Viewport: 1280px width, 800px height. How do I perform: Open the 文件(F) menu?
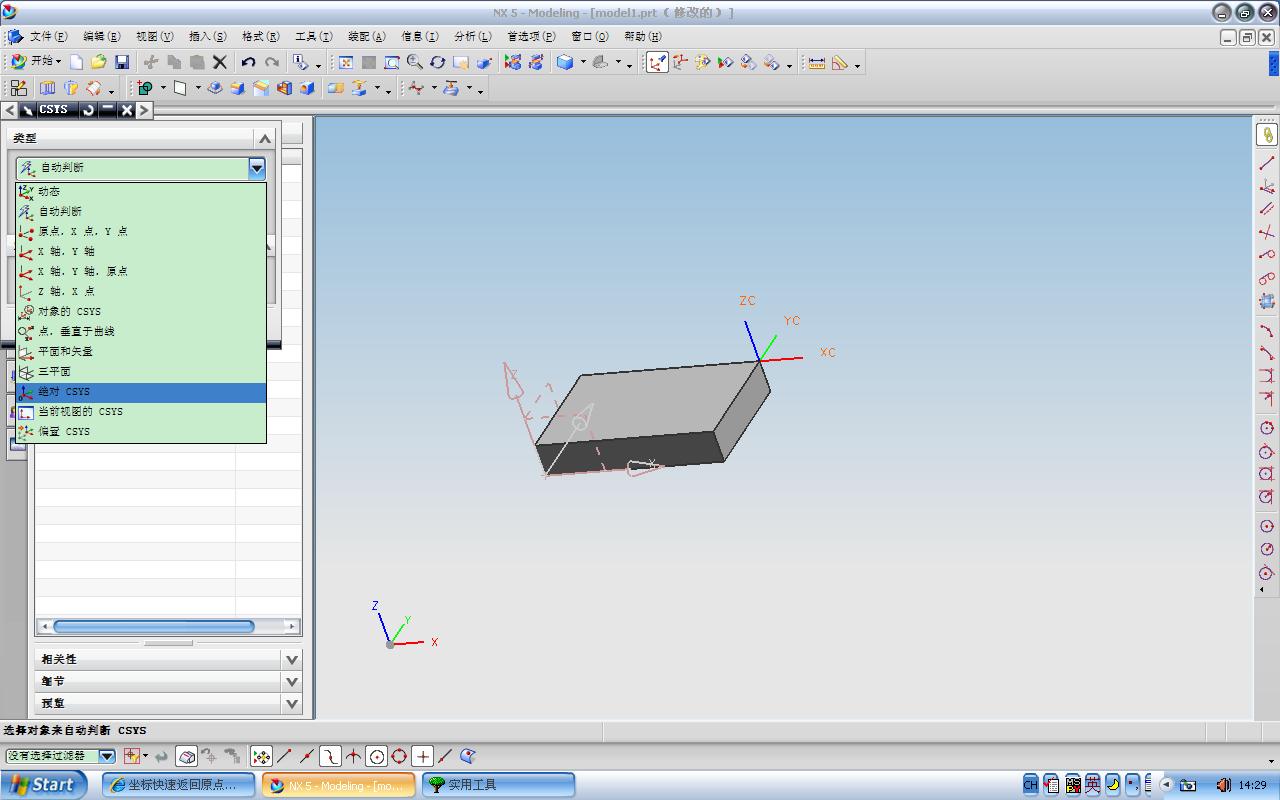48,37
